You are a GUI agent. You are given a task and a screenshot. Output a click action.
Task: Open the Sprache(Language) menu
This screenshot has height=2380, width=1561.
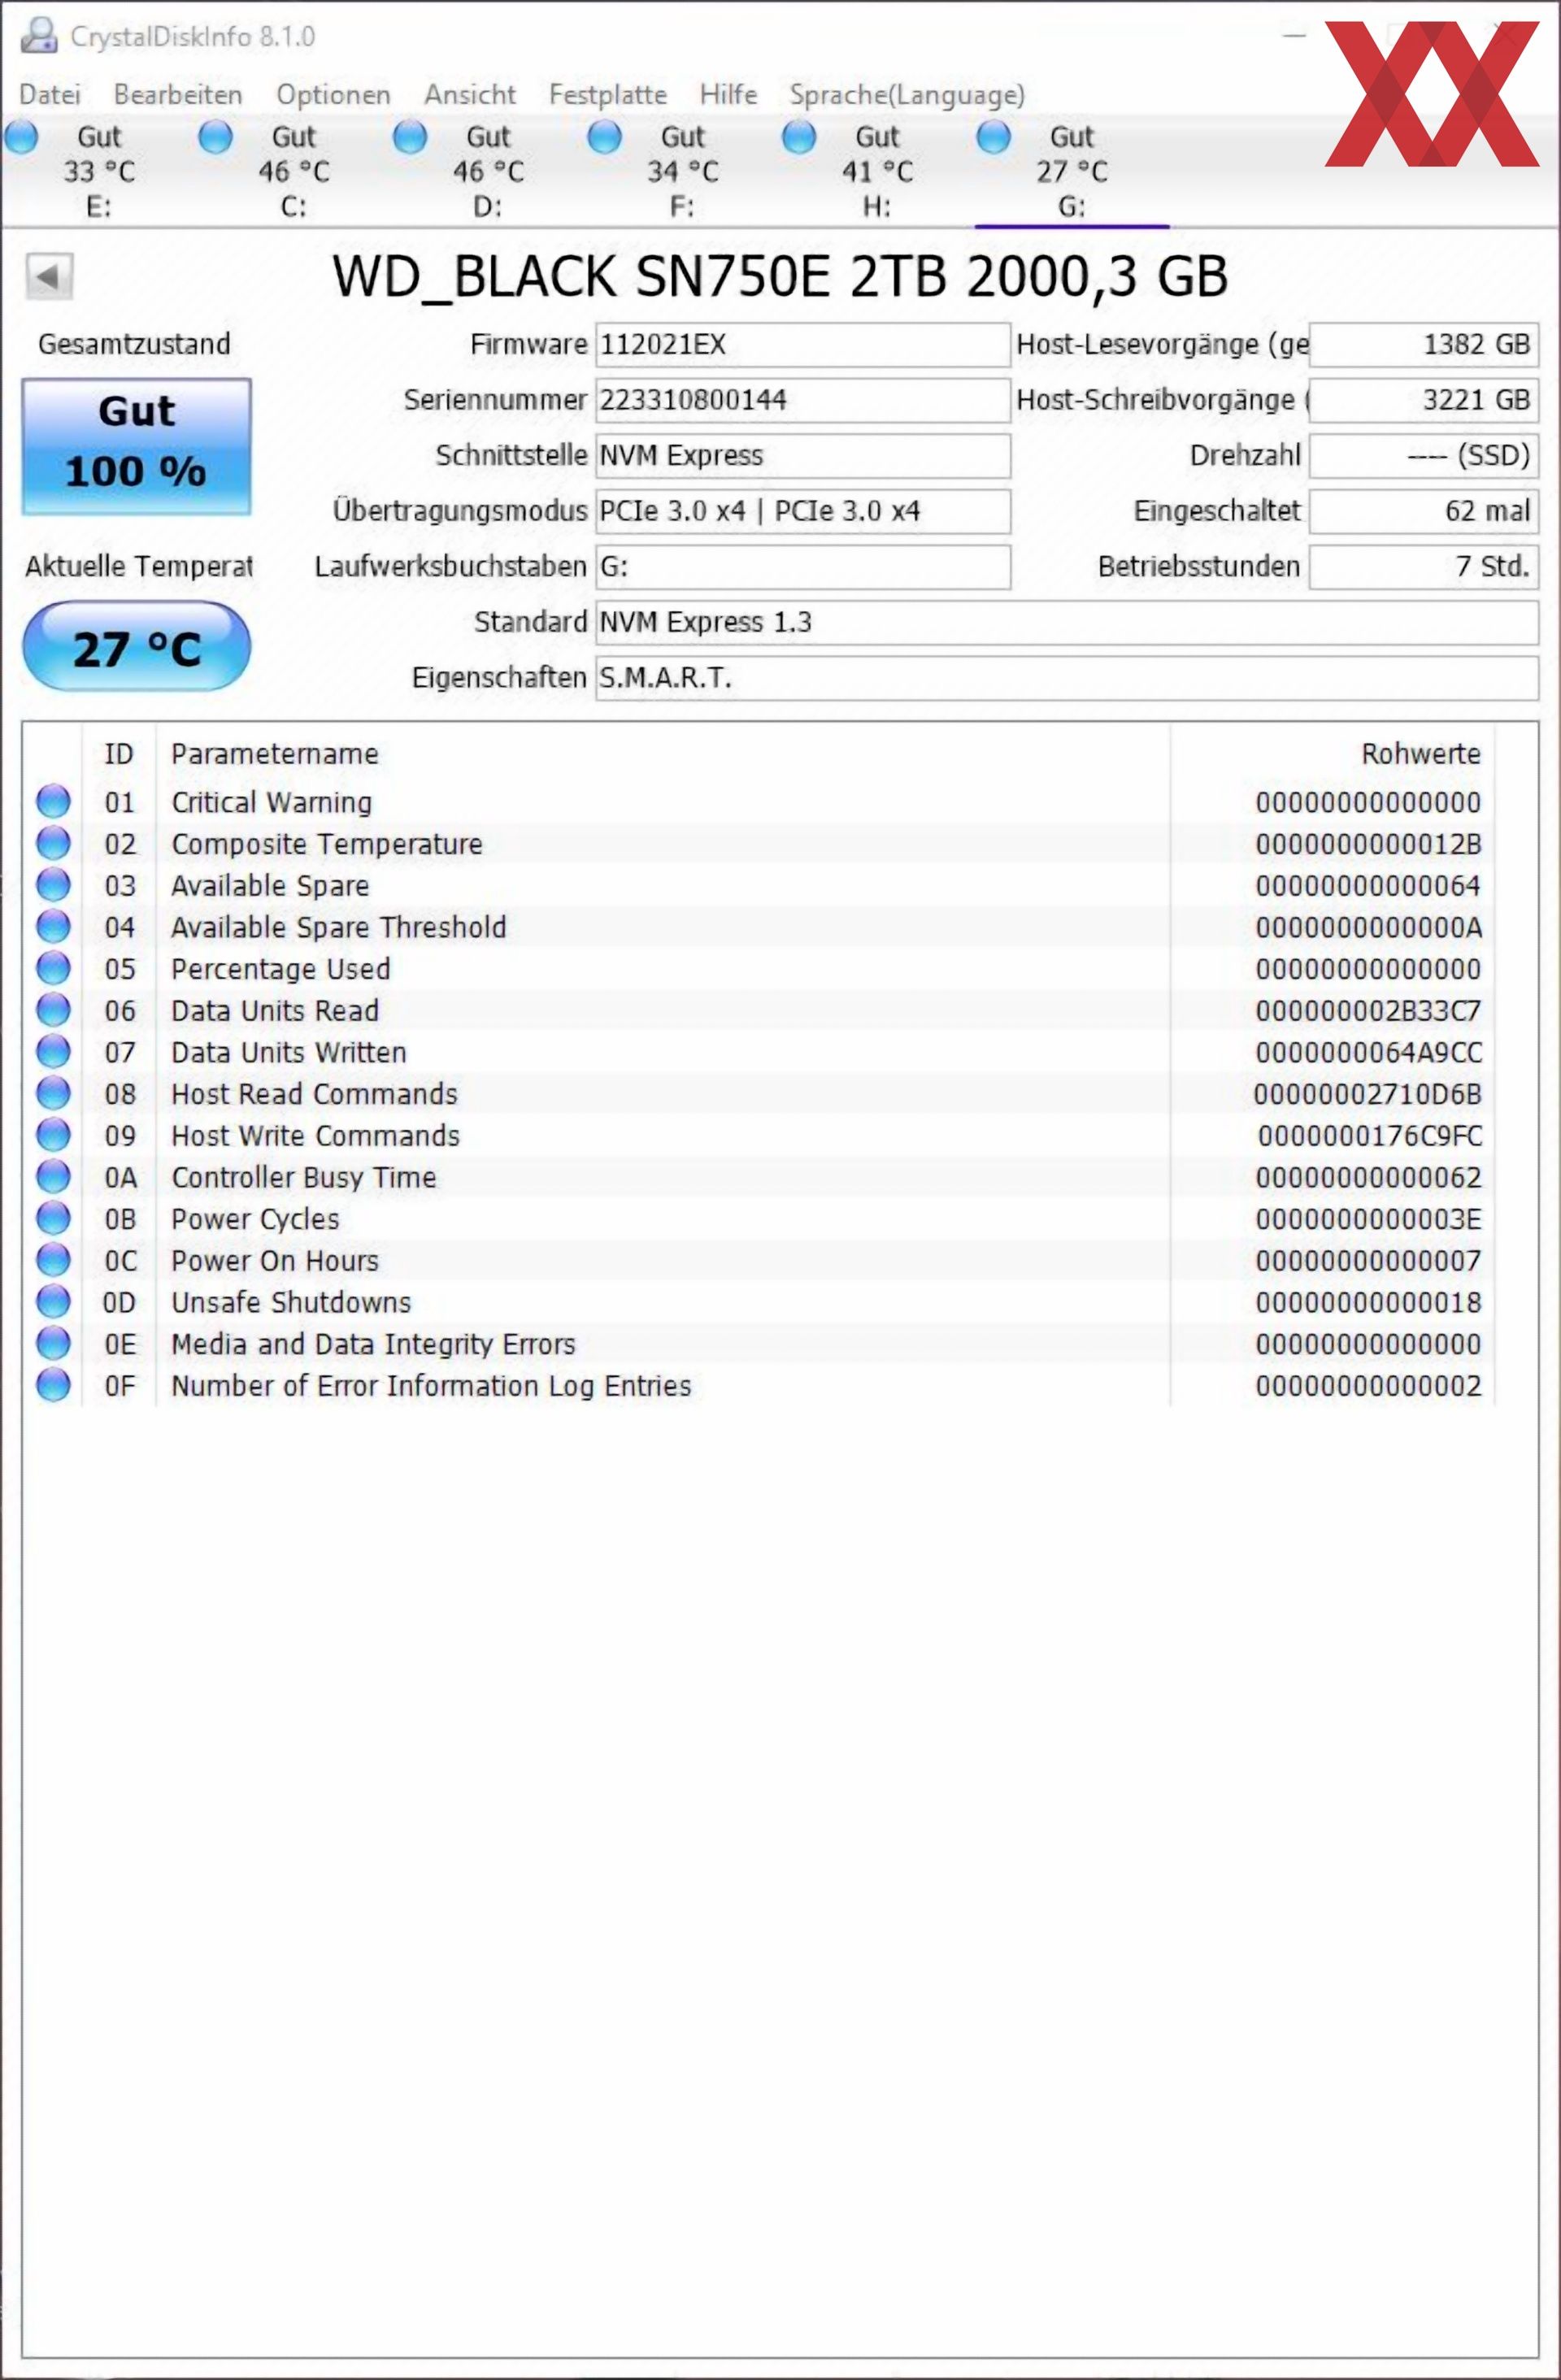click(906, 95)
